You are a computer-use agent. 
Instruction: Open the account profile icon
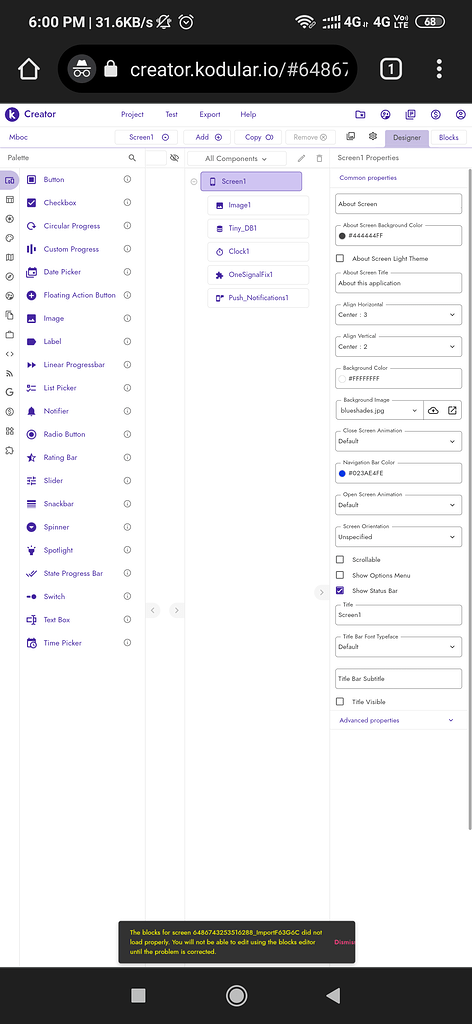(461, 114)
